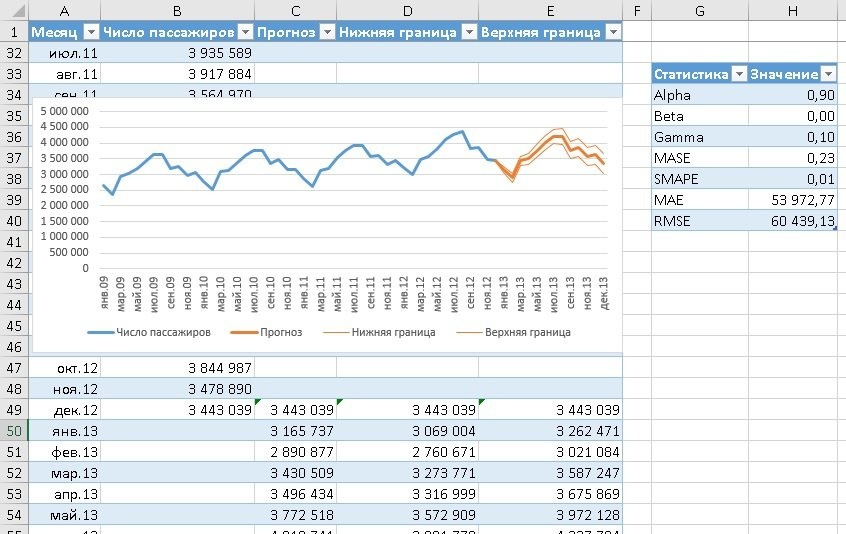Open the Месяц column filter dropdown
This screenshot has height=534, width=846.
click(x=92, y=32)
